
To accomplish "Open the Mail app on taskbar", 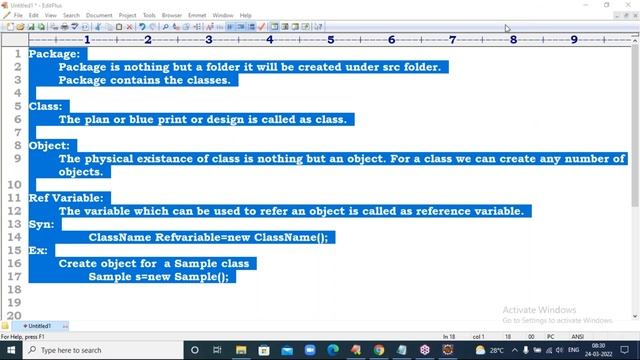I will click(x=287, y=350).
